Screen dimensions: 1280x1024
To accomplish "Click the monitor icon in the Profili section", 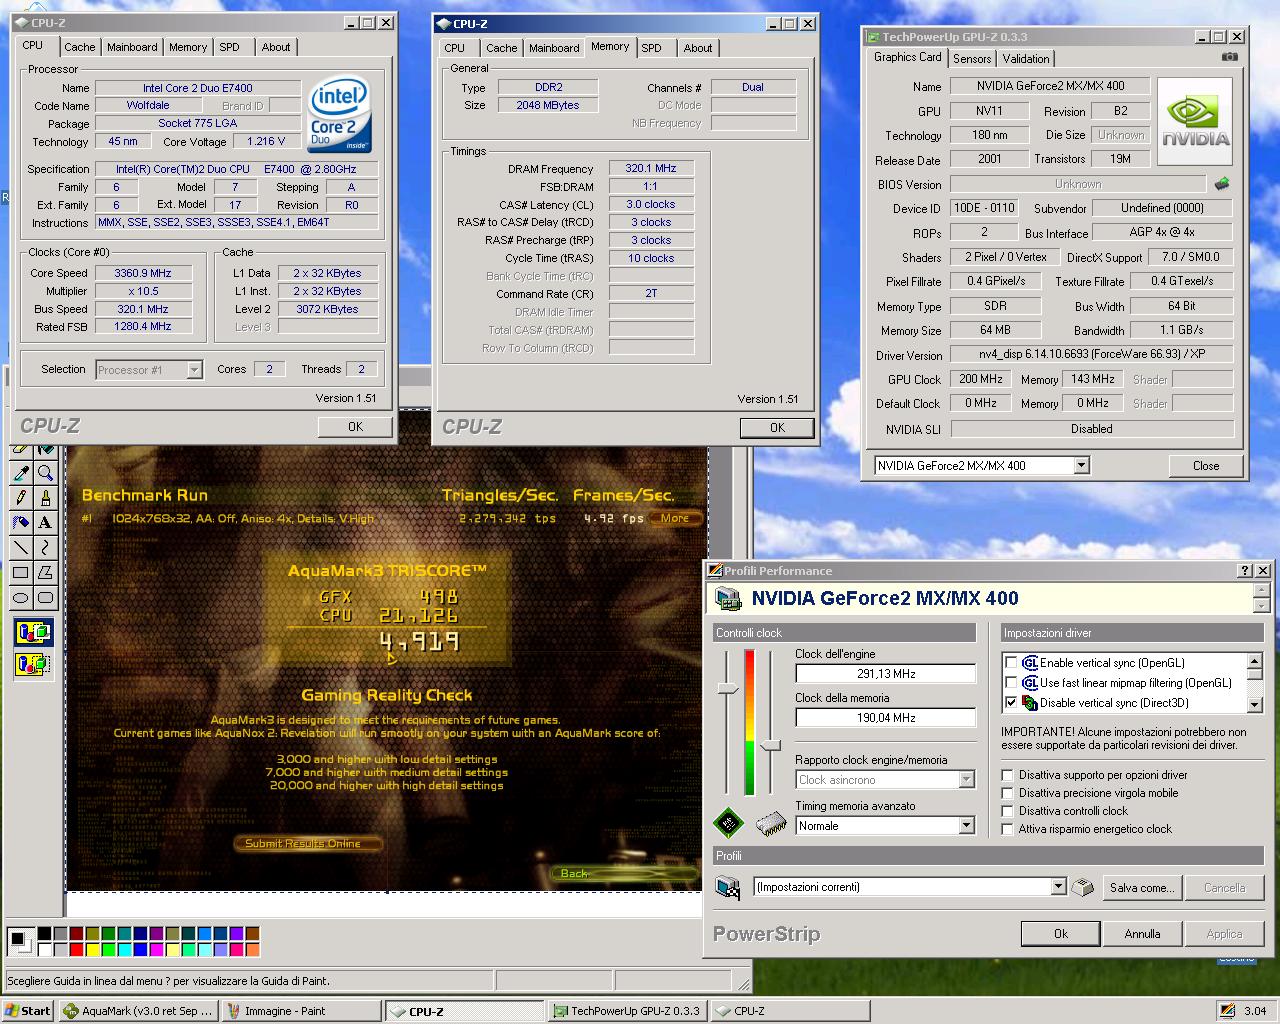I will point(728,887).
